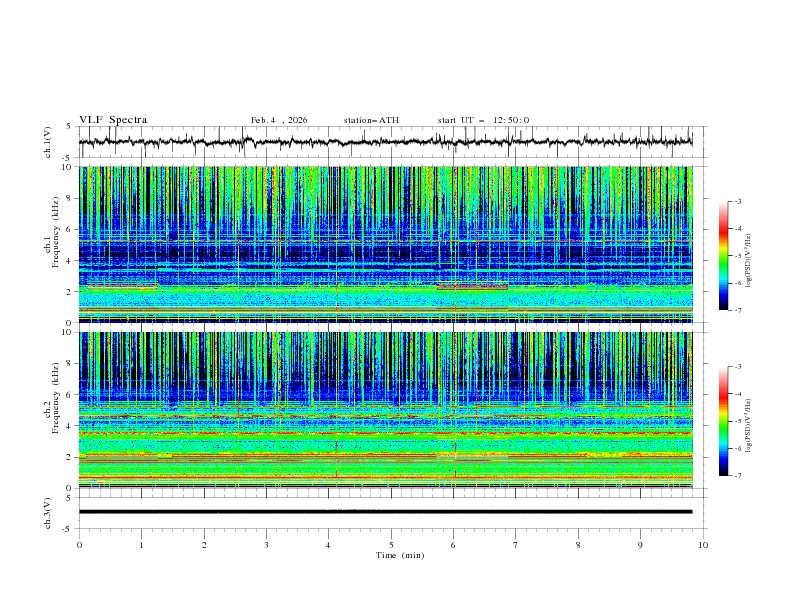Click the "start UT = 12:50:0" header text
This screenshot has width=792, height=612.
pyautogui.click(x=483, y=120)
